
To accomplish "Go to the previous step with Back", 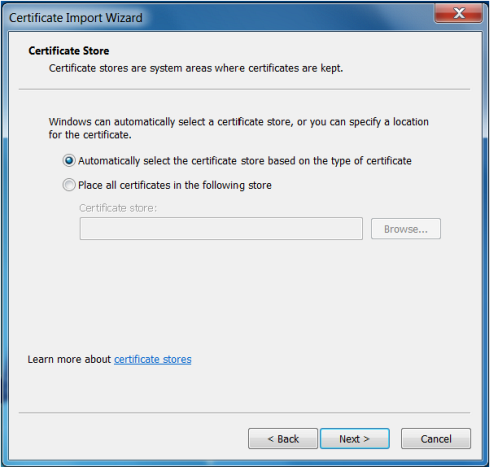I will coord(283,439).
